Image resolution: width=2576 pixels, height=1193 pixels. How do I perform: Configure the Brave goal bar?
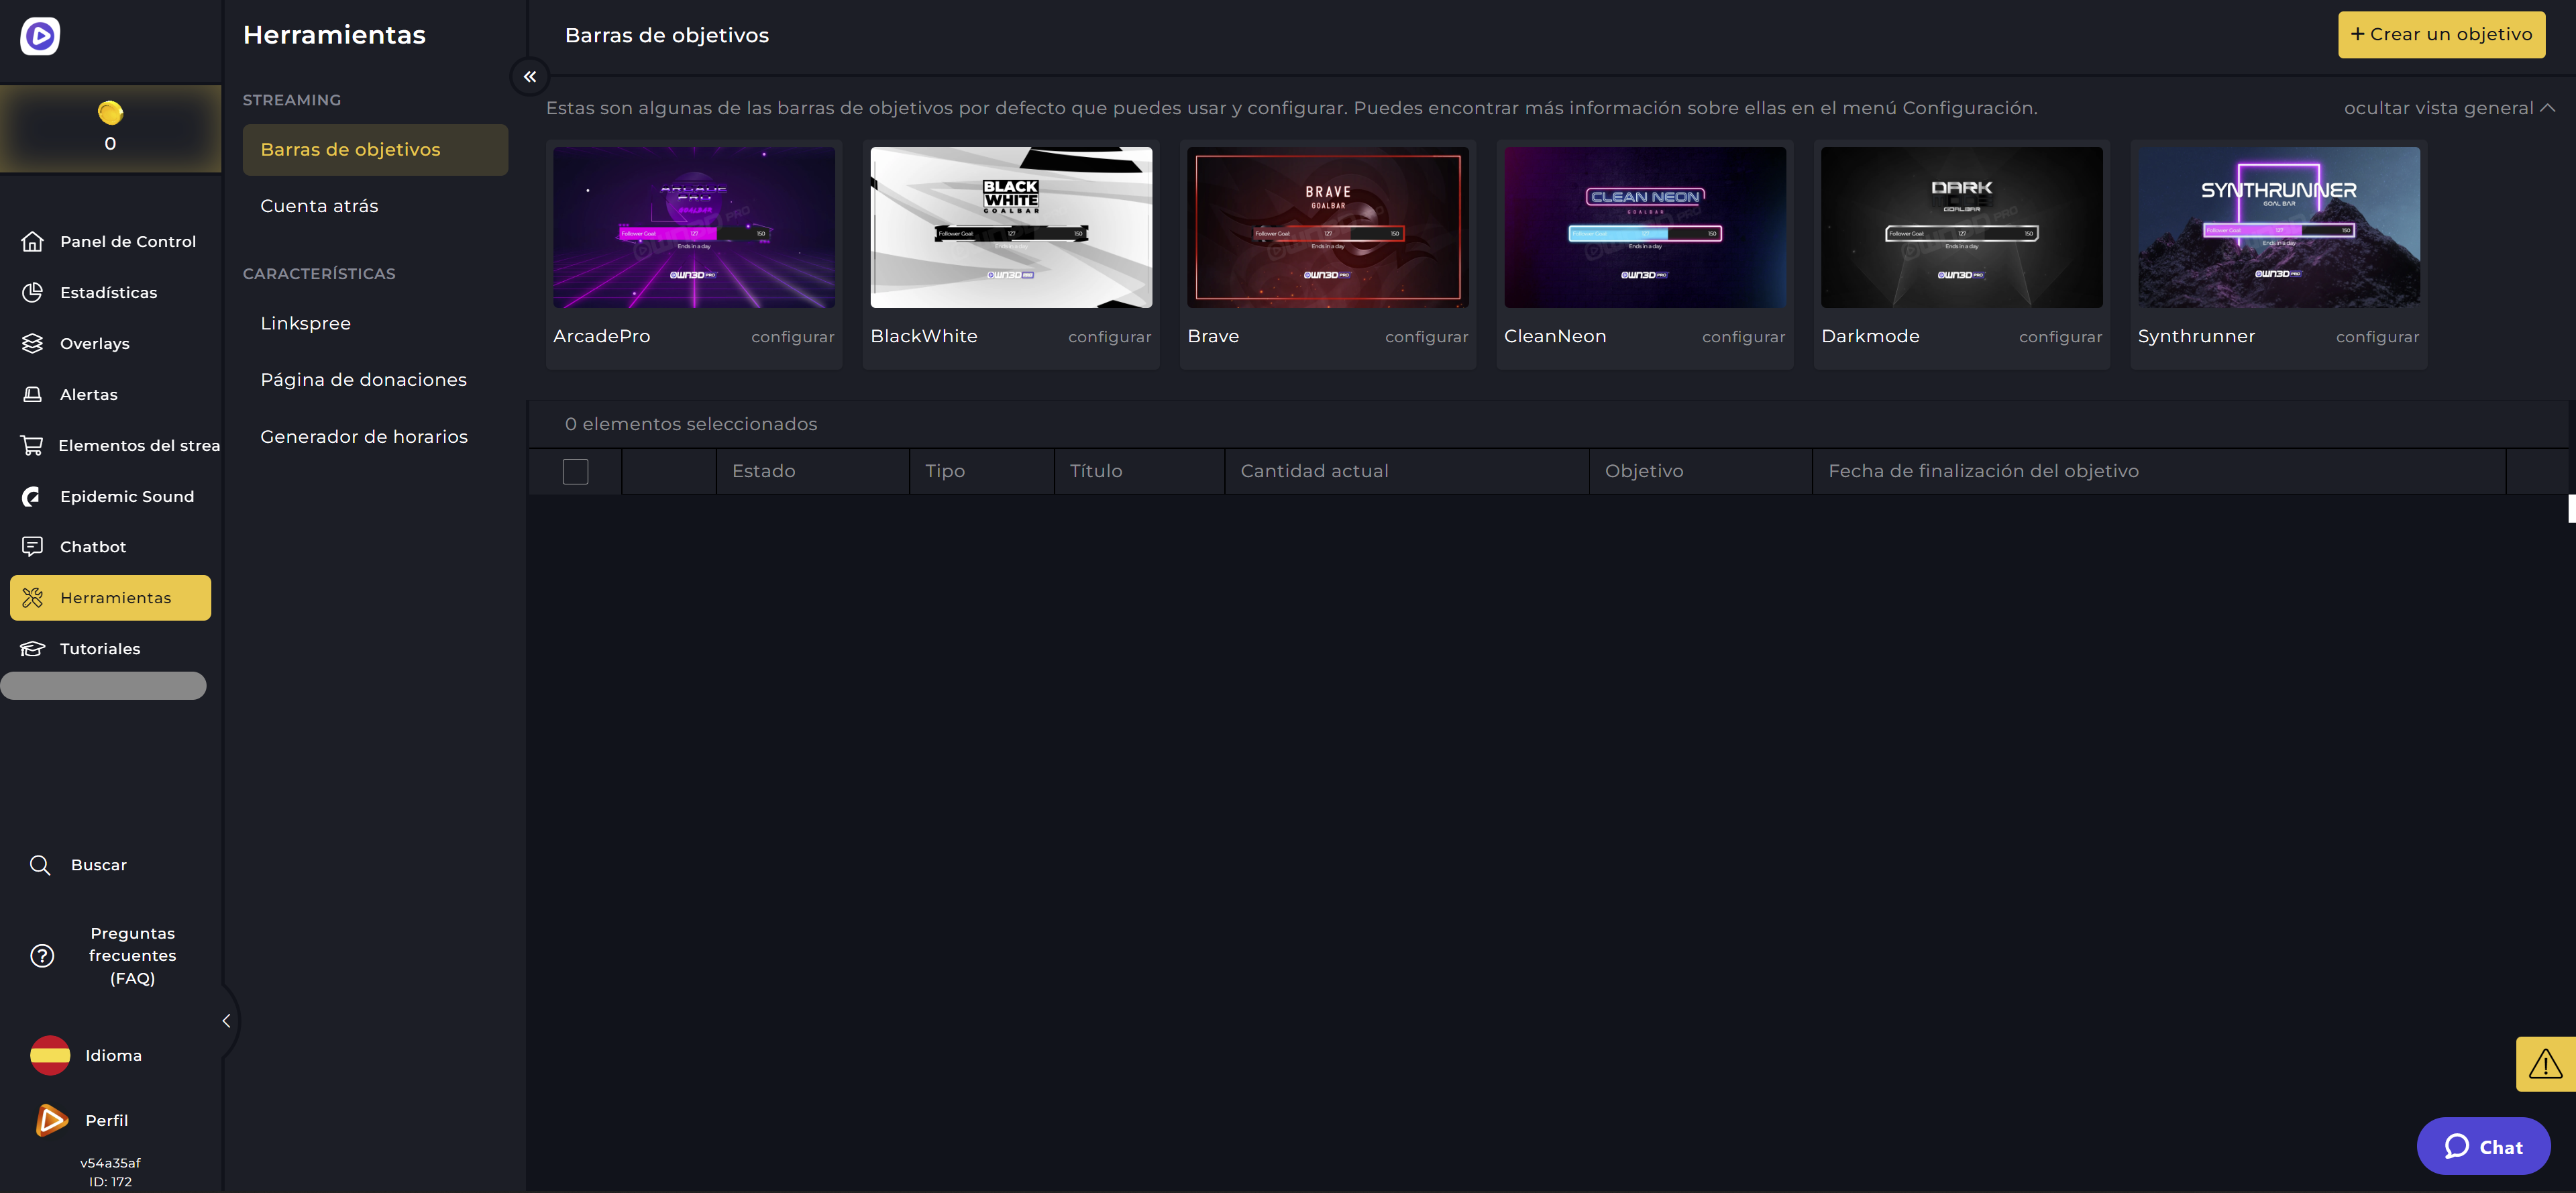tap(1426, 336)
